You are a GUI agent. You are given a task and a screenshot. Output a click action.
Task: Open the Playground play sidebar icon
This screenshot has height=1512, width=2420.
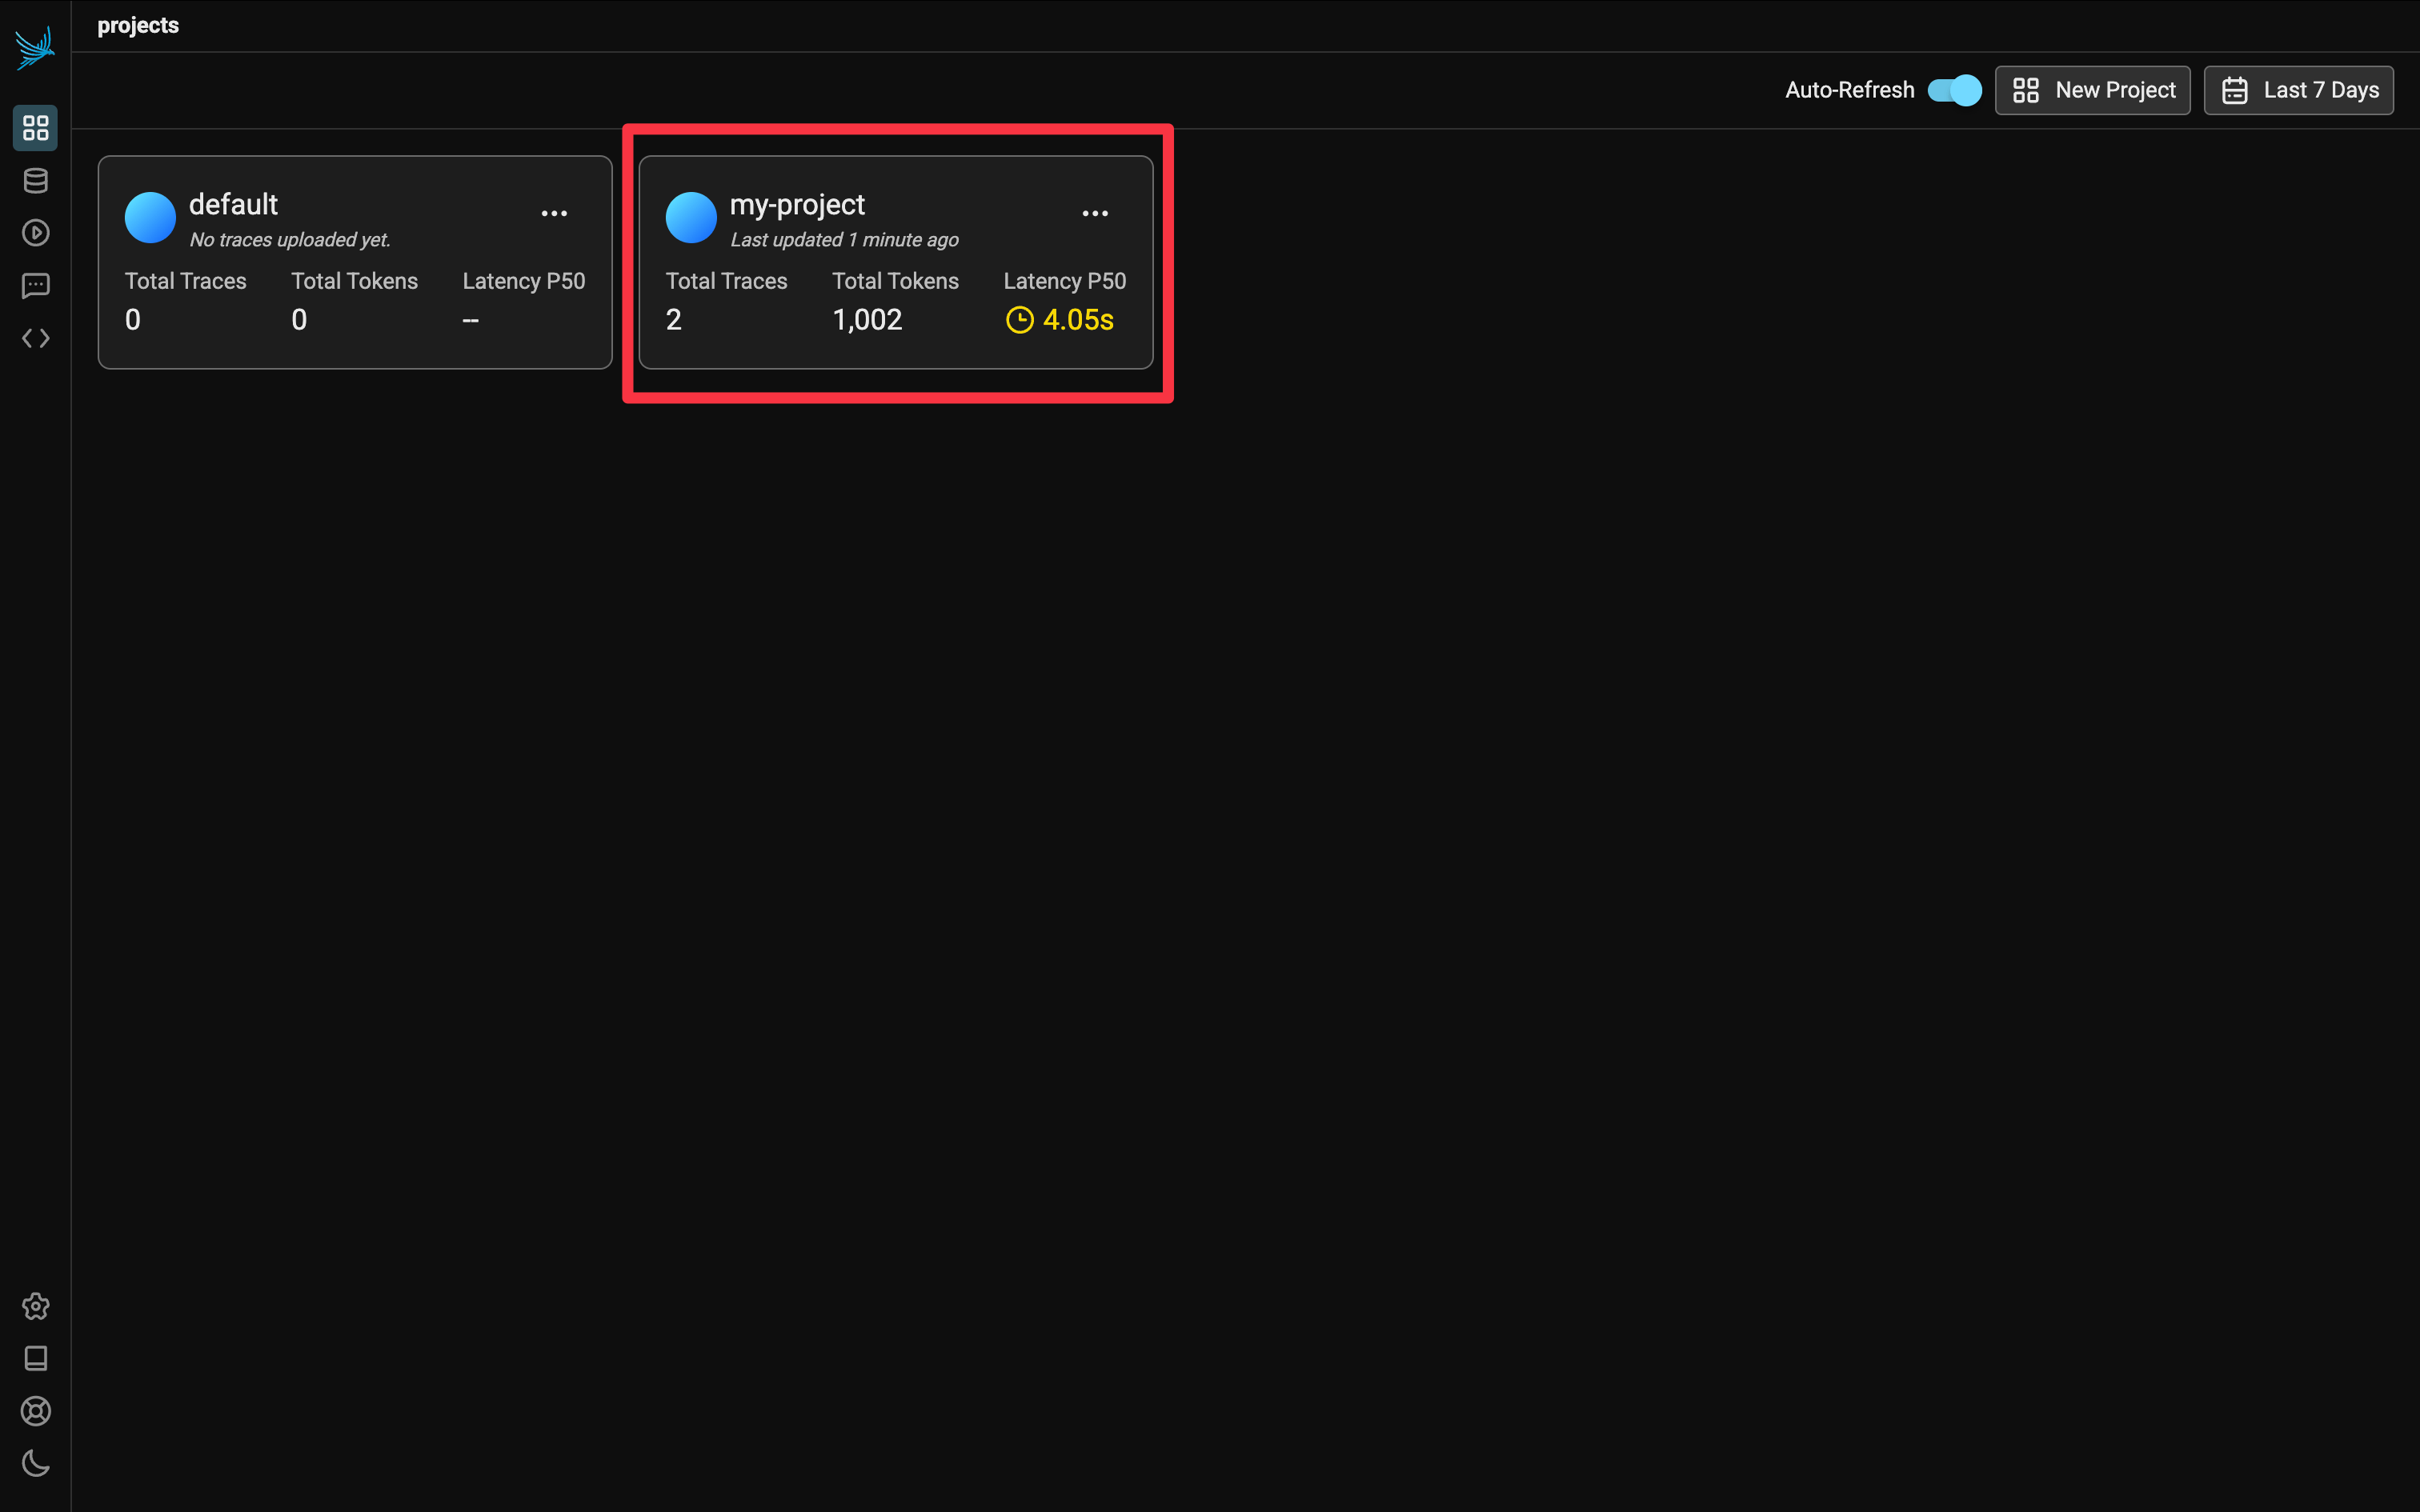(35, 233)
